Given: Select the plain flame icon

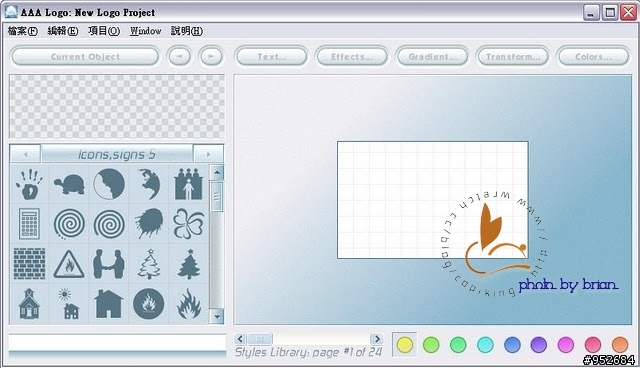Looking at the screenshot, I should pos(189,304).
